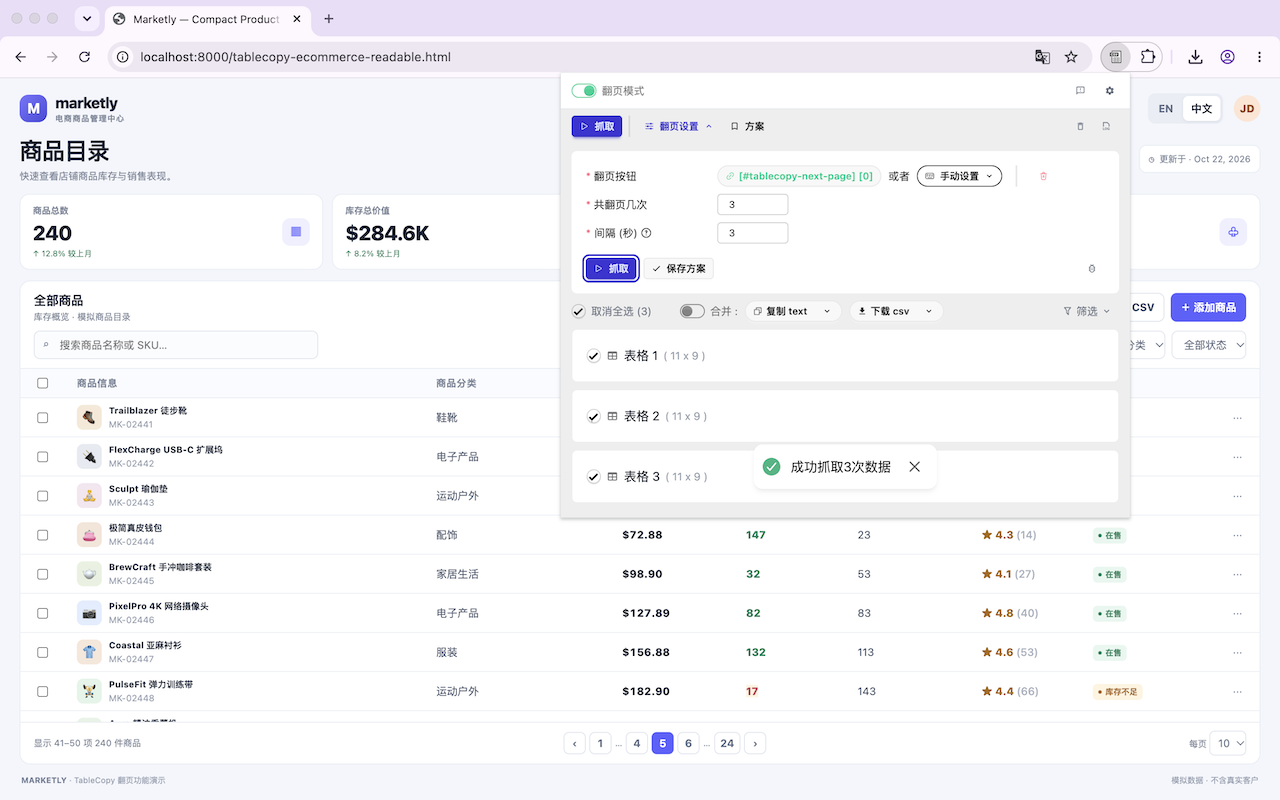Image resolution: width=1280 pixels, height=800 pixels.
Task: Uncheck 表格 3 checkbox
Action: [594, 477]
